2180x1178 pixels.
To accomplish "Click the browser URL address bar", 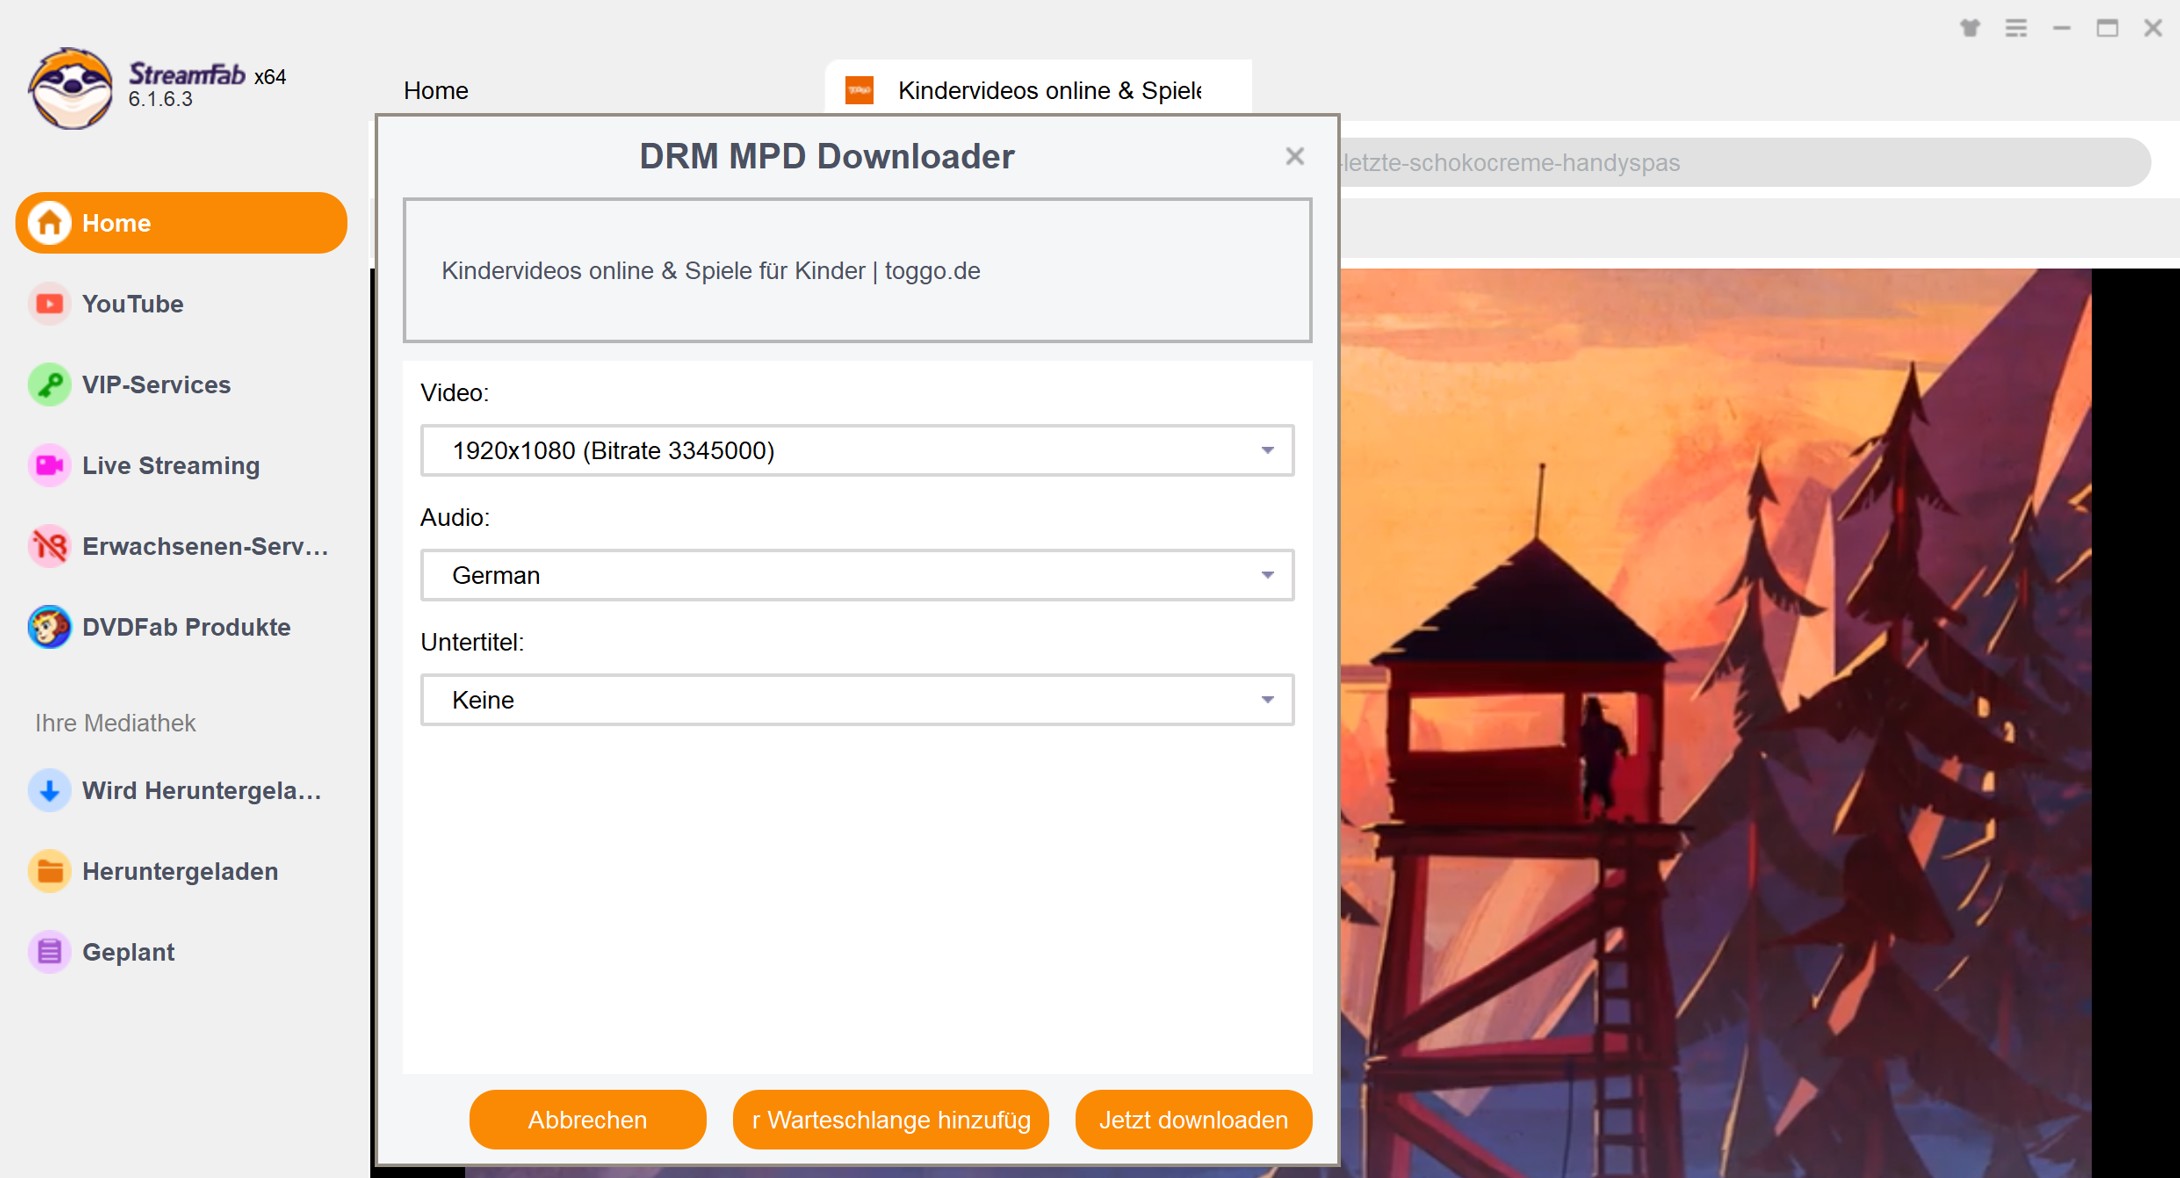I will [x=1745, y=162].
